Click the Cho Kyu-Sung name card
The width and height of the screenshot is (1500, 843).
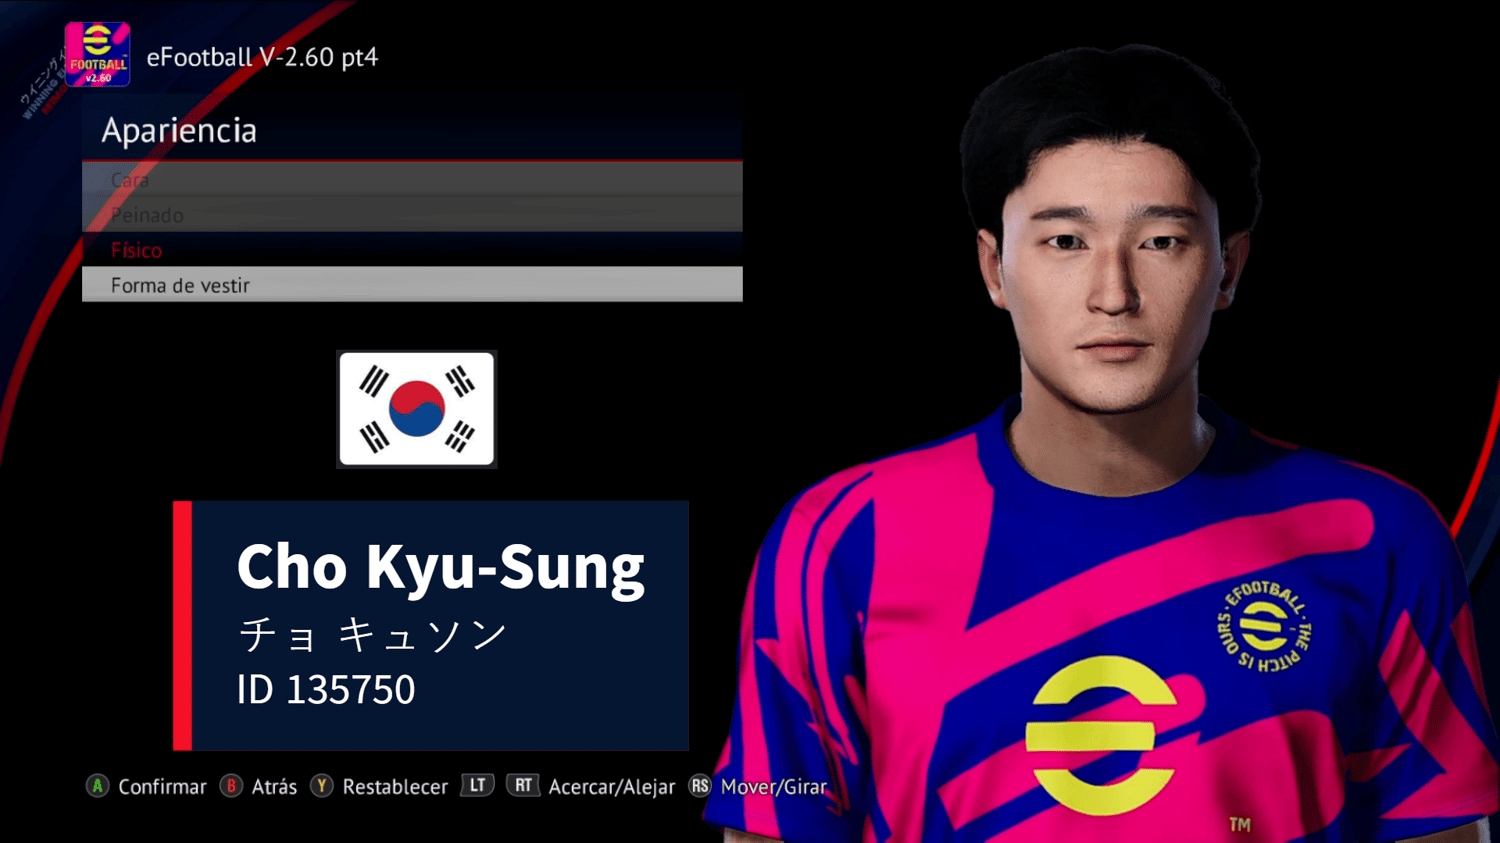431,626
